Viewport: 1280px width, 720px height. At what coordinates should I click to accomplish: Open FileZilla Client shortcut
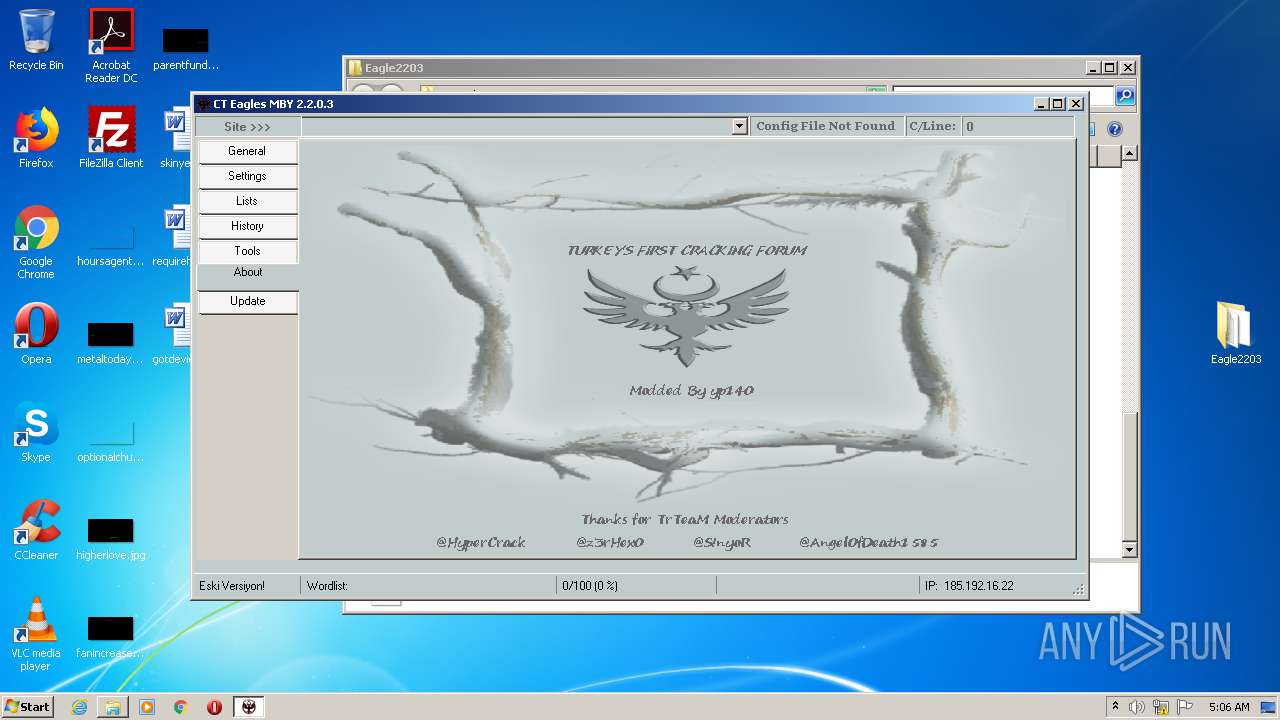pyautogui.click(x=111, y=138)
